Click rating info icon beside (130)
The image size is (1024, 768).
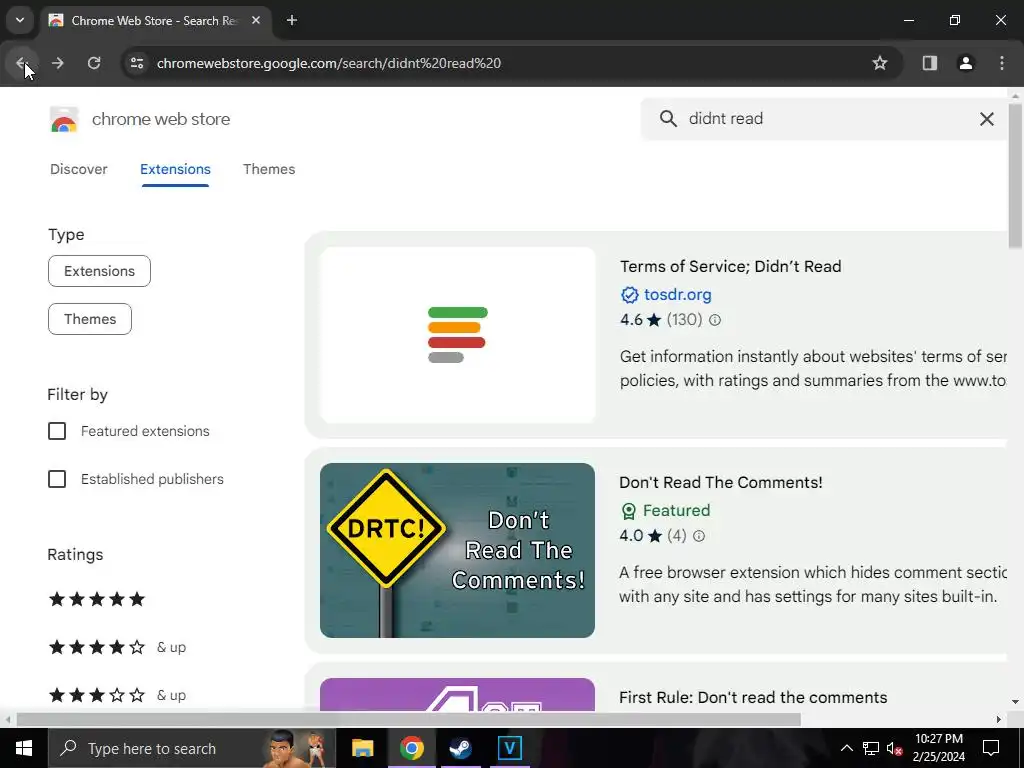click(715, 320)
